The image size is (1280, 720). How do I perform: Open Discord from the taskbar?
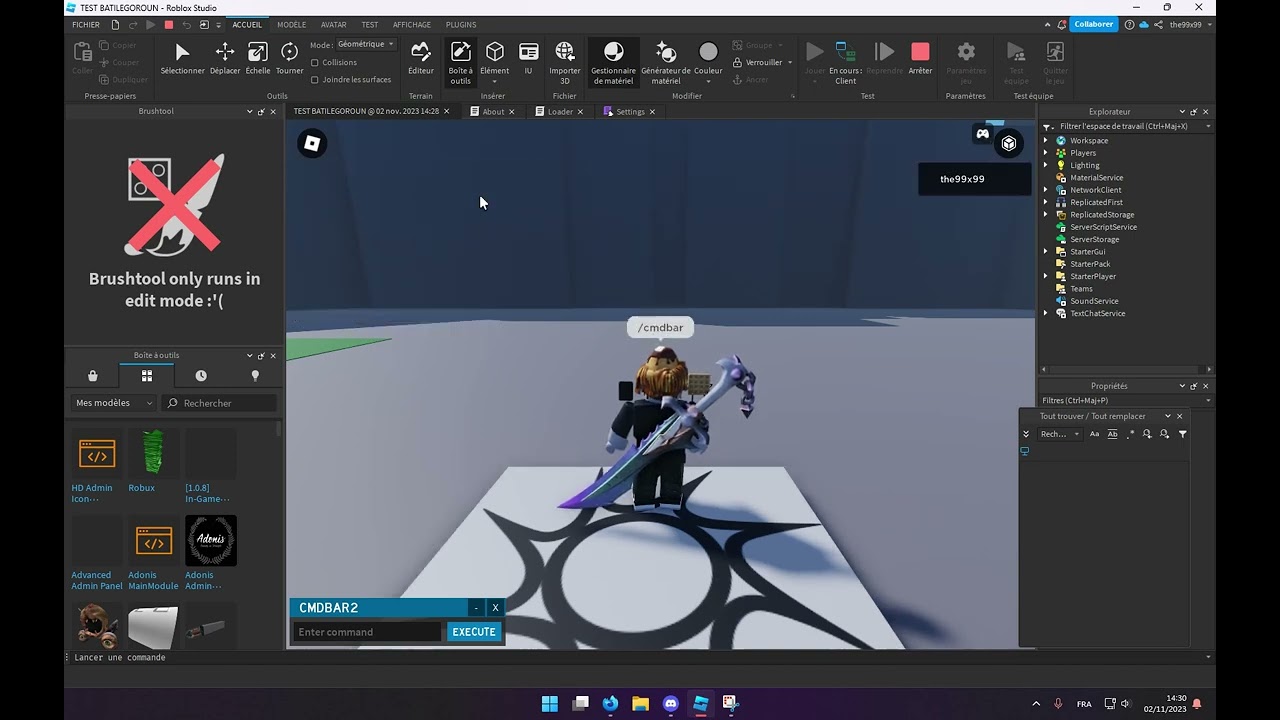click(671, 704)
